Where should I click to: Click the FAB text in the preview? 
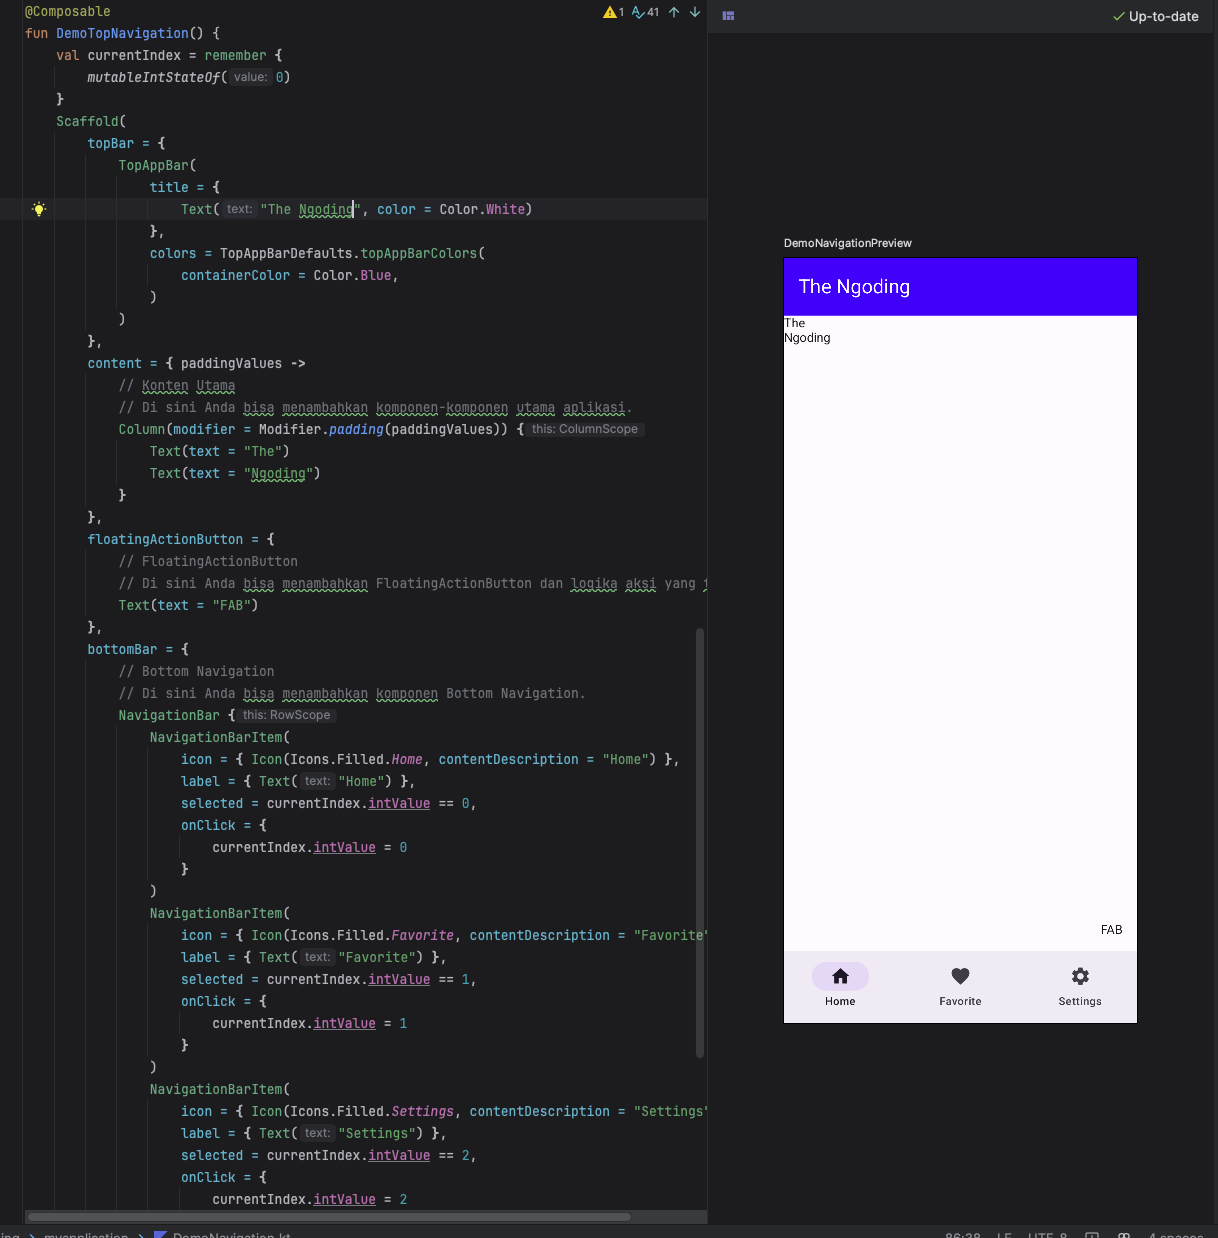pyautogui.click(x=1111, y=929)
